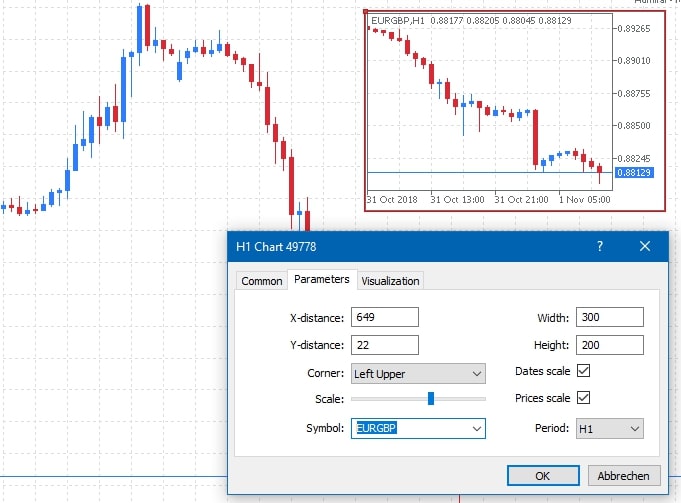Screen dimensions: 681x503
Task: Expand the Corner dropdown showing Left Upper
Action: point(474,374)
